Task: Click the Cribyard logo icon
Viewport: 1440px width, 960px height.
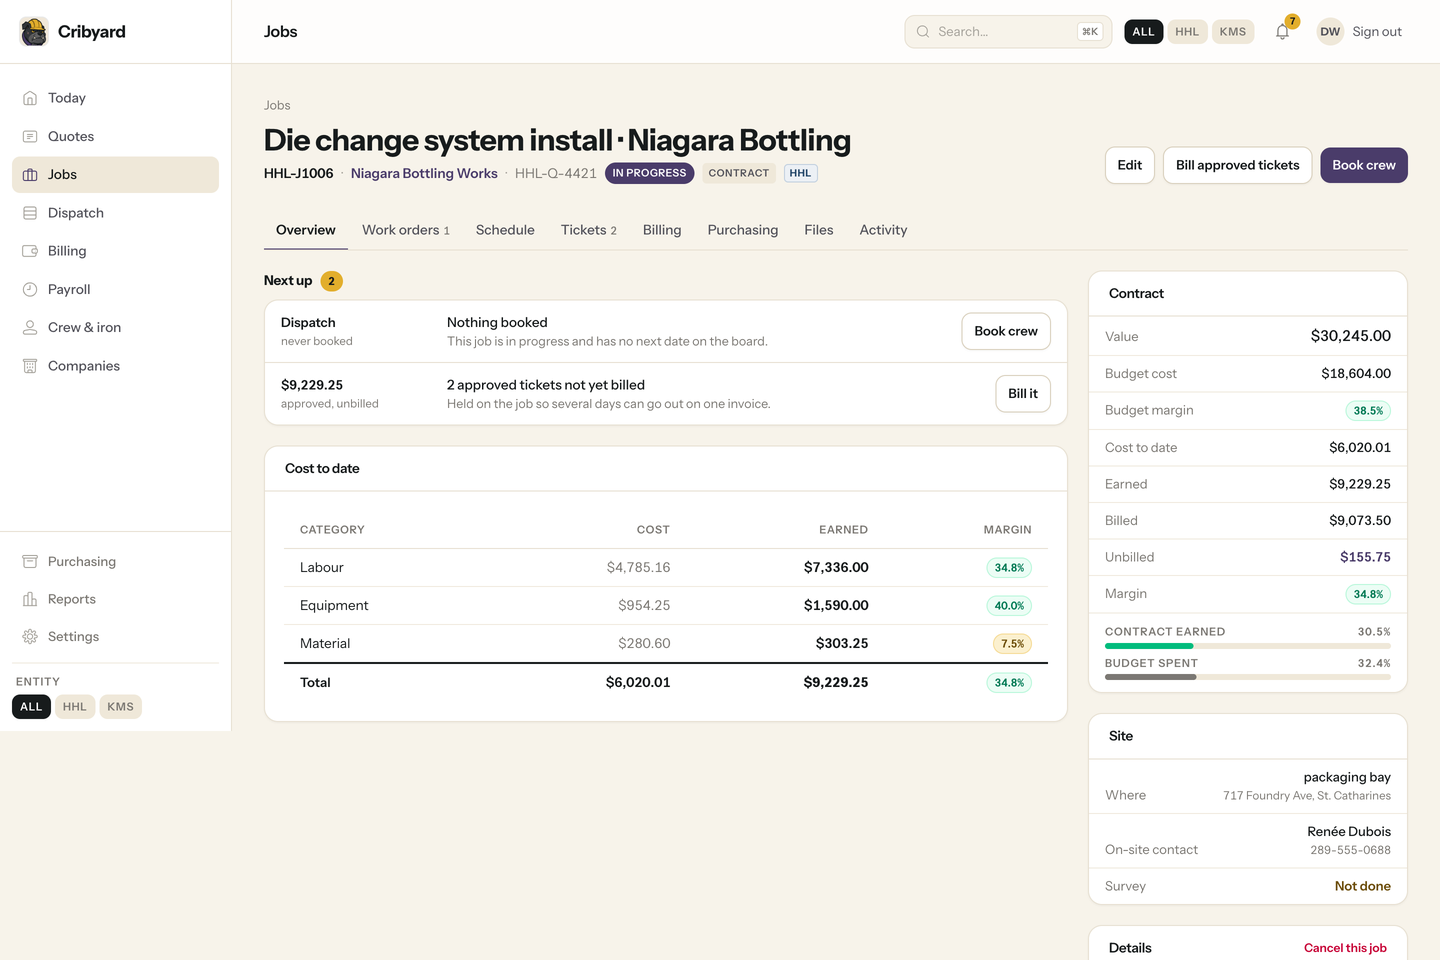Action: [x=34, y=32]
